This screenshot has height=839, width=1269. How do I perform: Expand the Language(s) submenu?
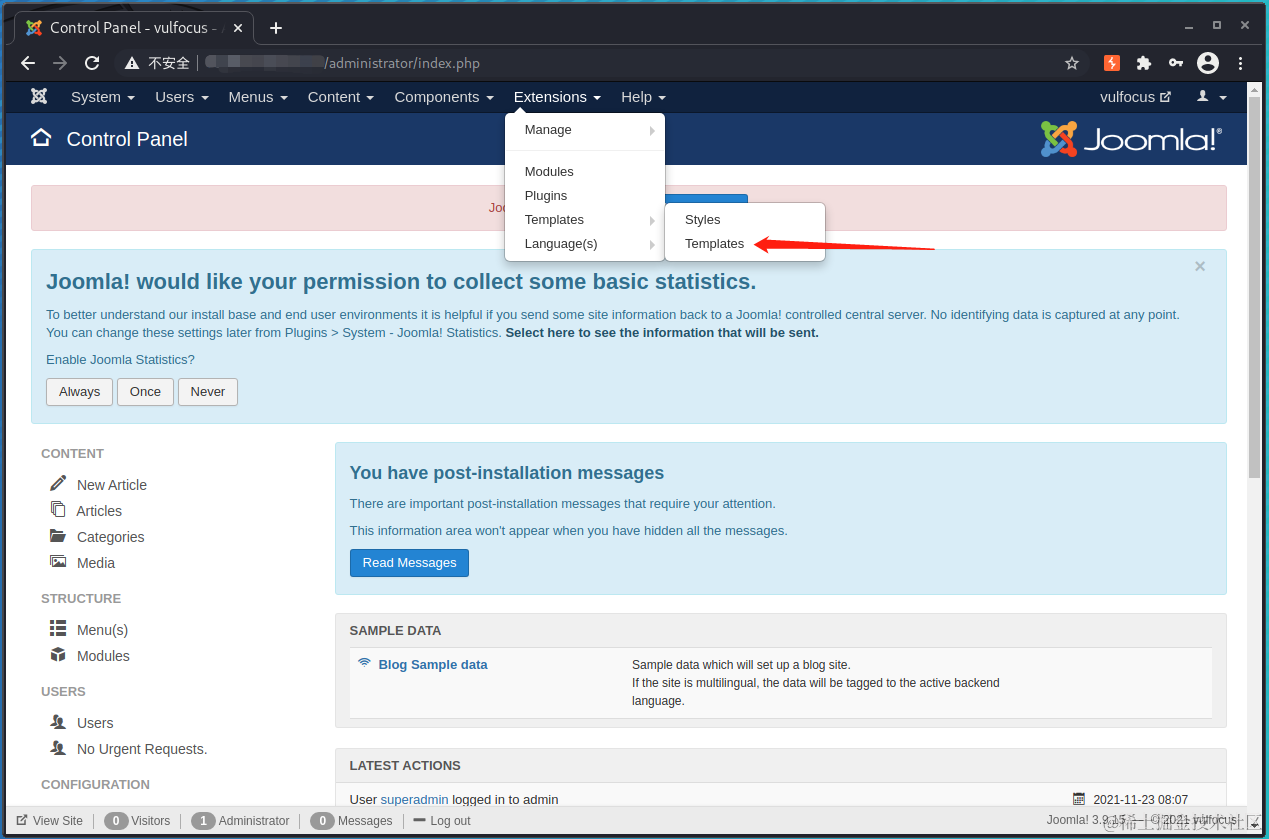(585, 244)
